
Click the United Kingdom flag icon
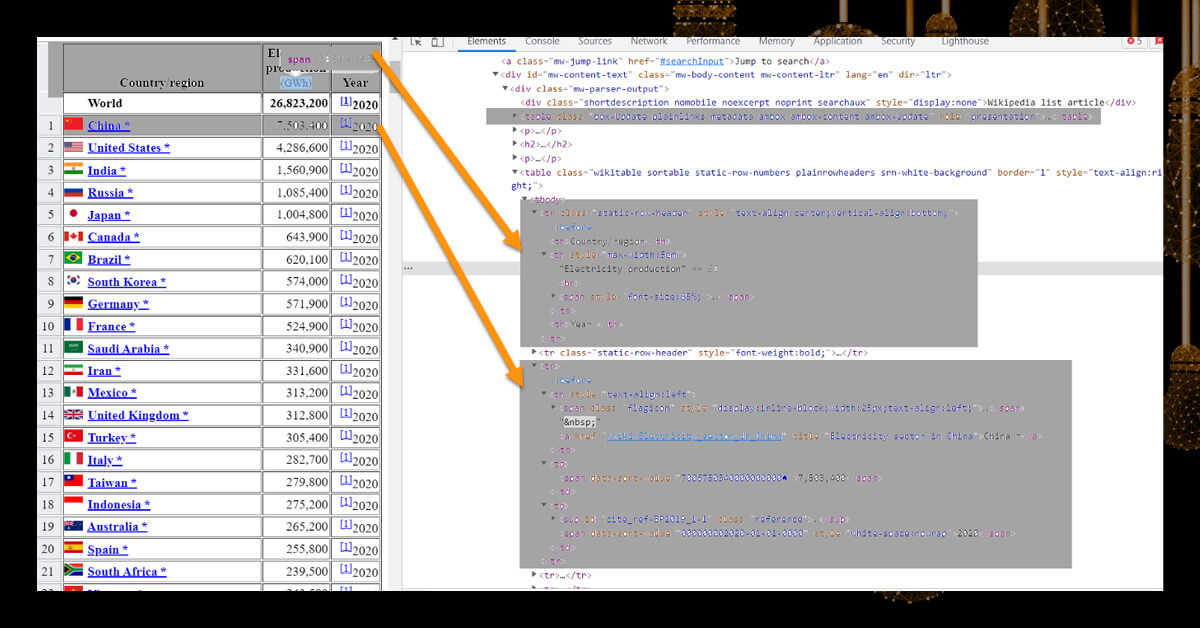click(x=73, y=415)
